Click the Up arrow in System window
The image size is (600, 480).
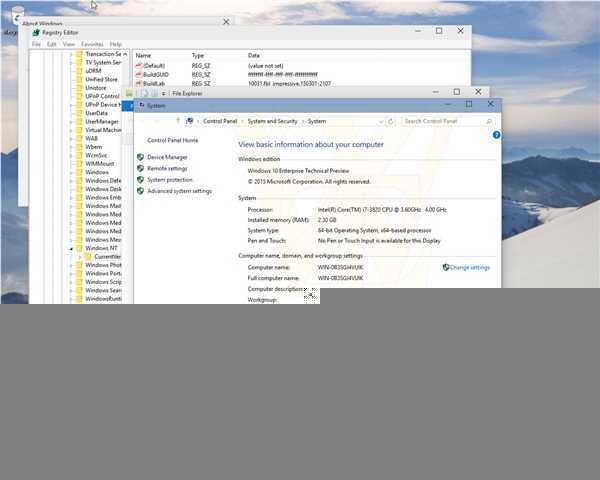tap(178, 121)
